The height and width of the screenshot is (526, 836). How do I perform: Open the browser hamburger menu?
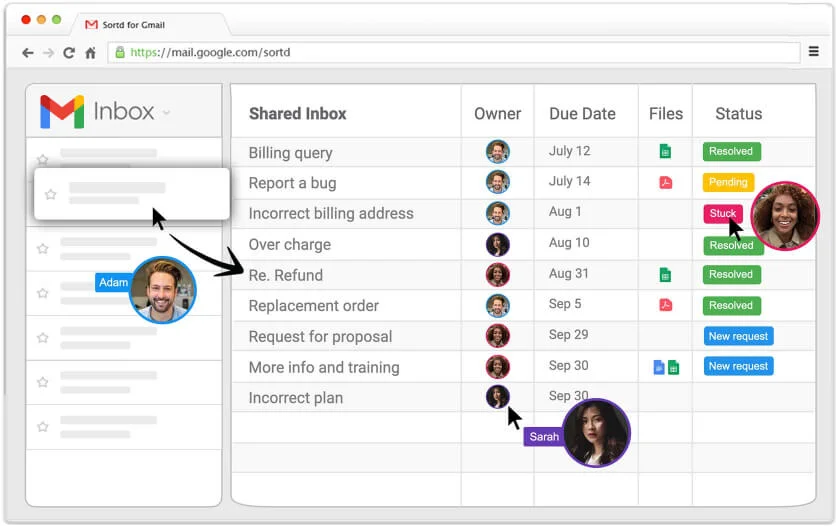point(813,51)
